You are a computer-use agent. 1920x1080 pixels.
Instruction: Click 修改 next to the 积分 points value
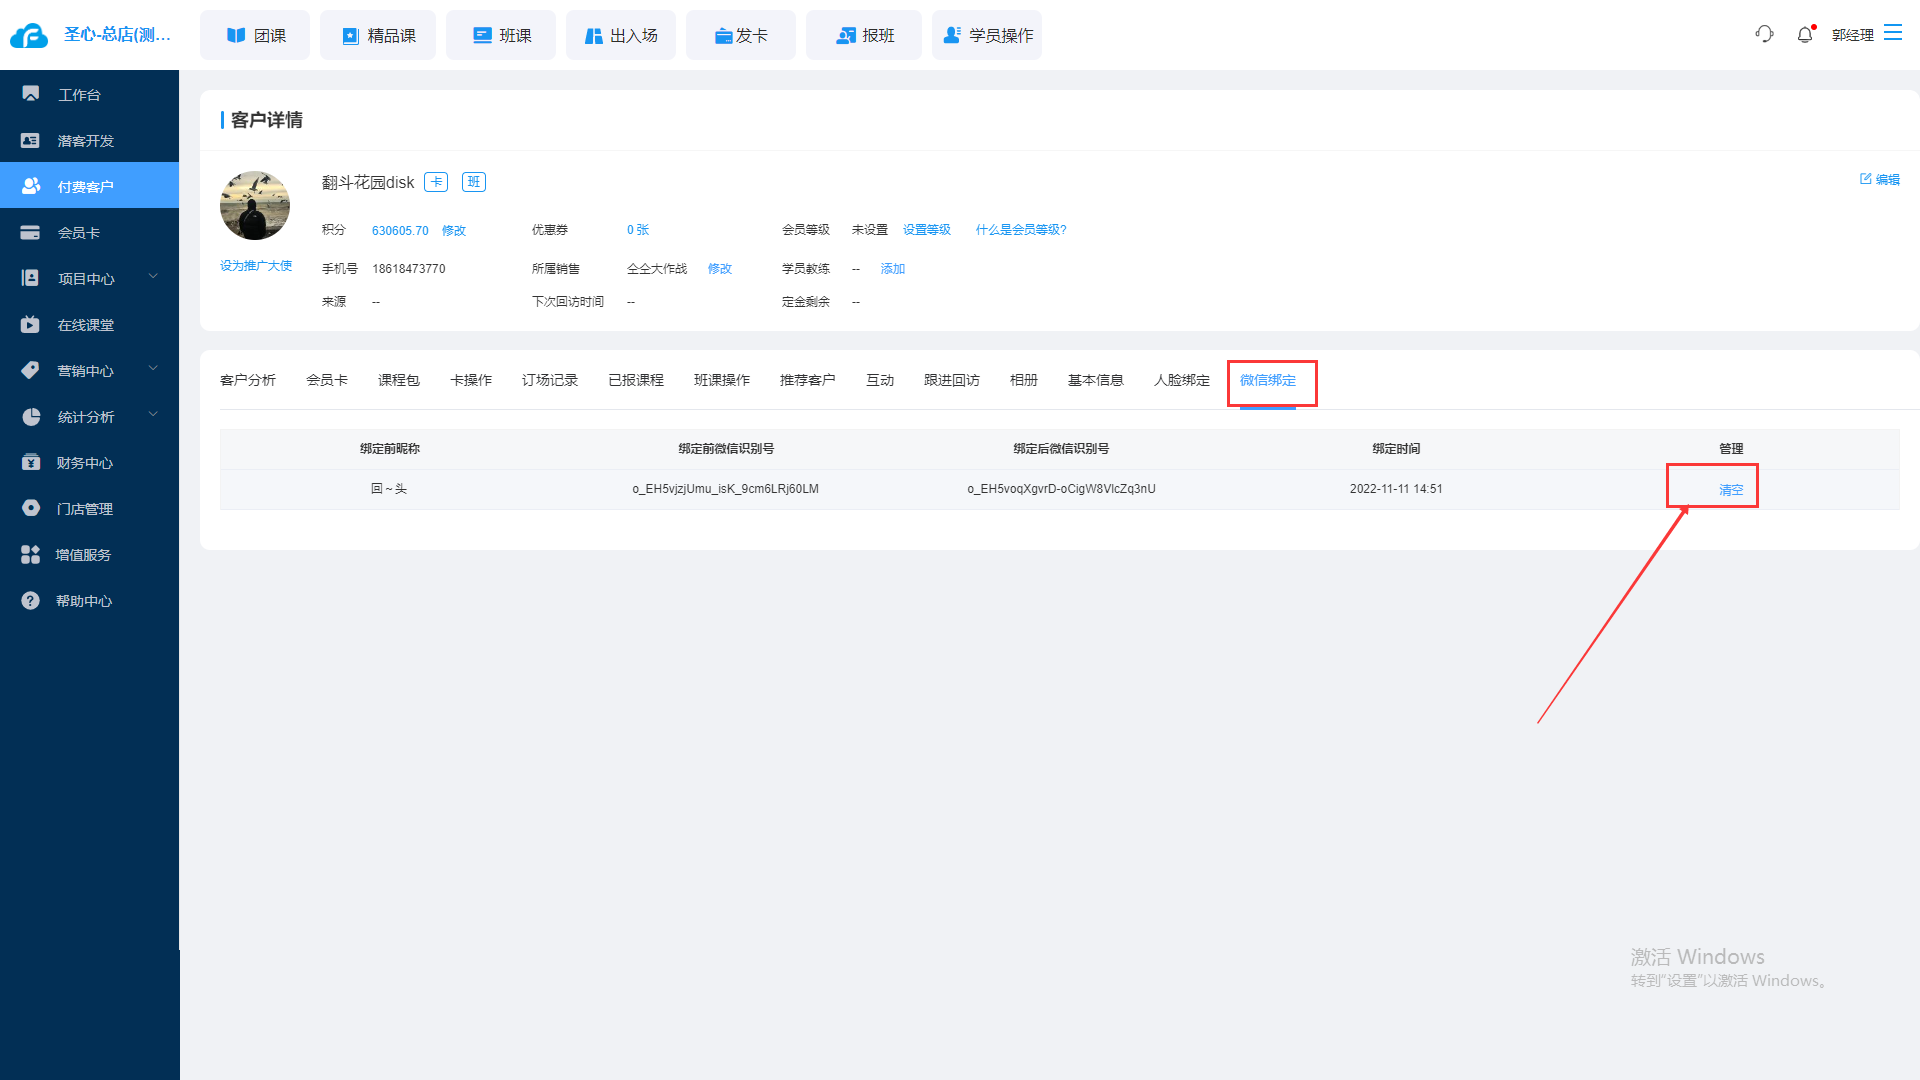[x=454, y=231]
